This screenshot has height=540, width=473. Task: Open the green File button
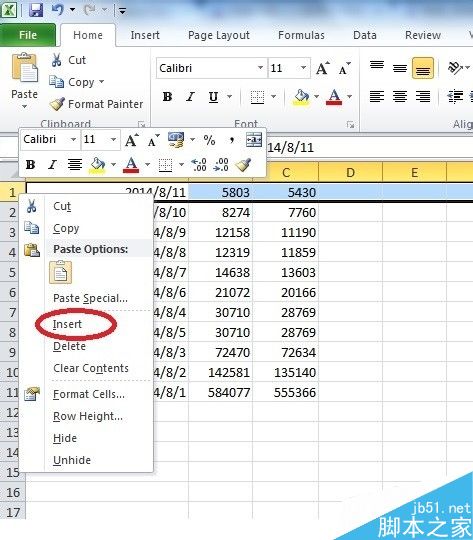point(28,35)
